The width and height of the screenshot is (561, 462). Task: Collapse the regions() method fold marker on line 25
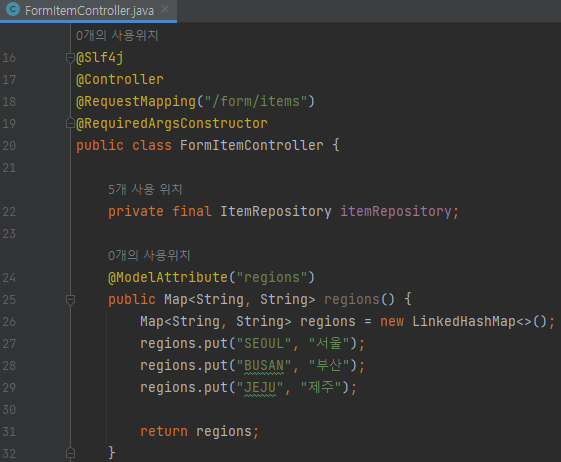pyautogui.click(x=70, y=300)
